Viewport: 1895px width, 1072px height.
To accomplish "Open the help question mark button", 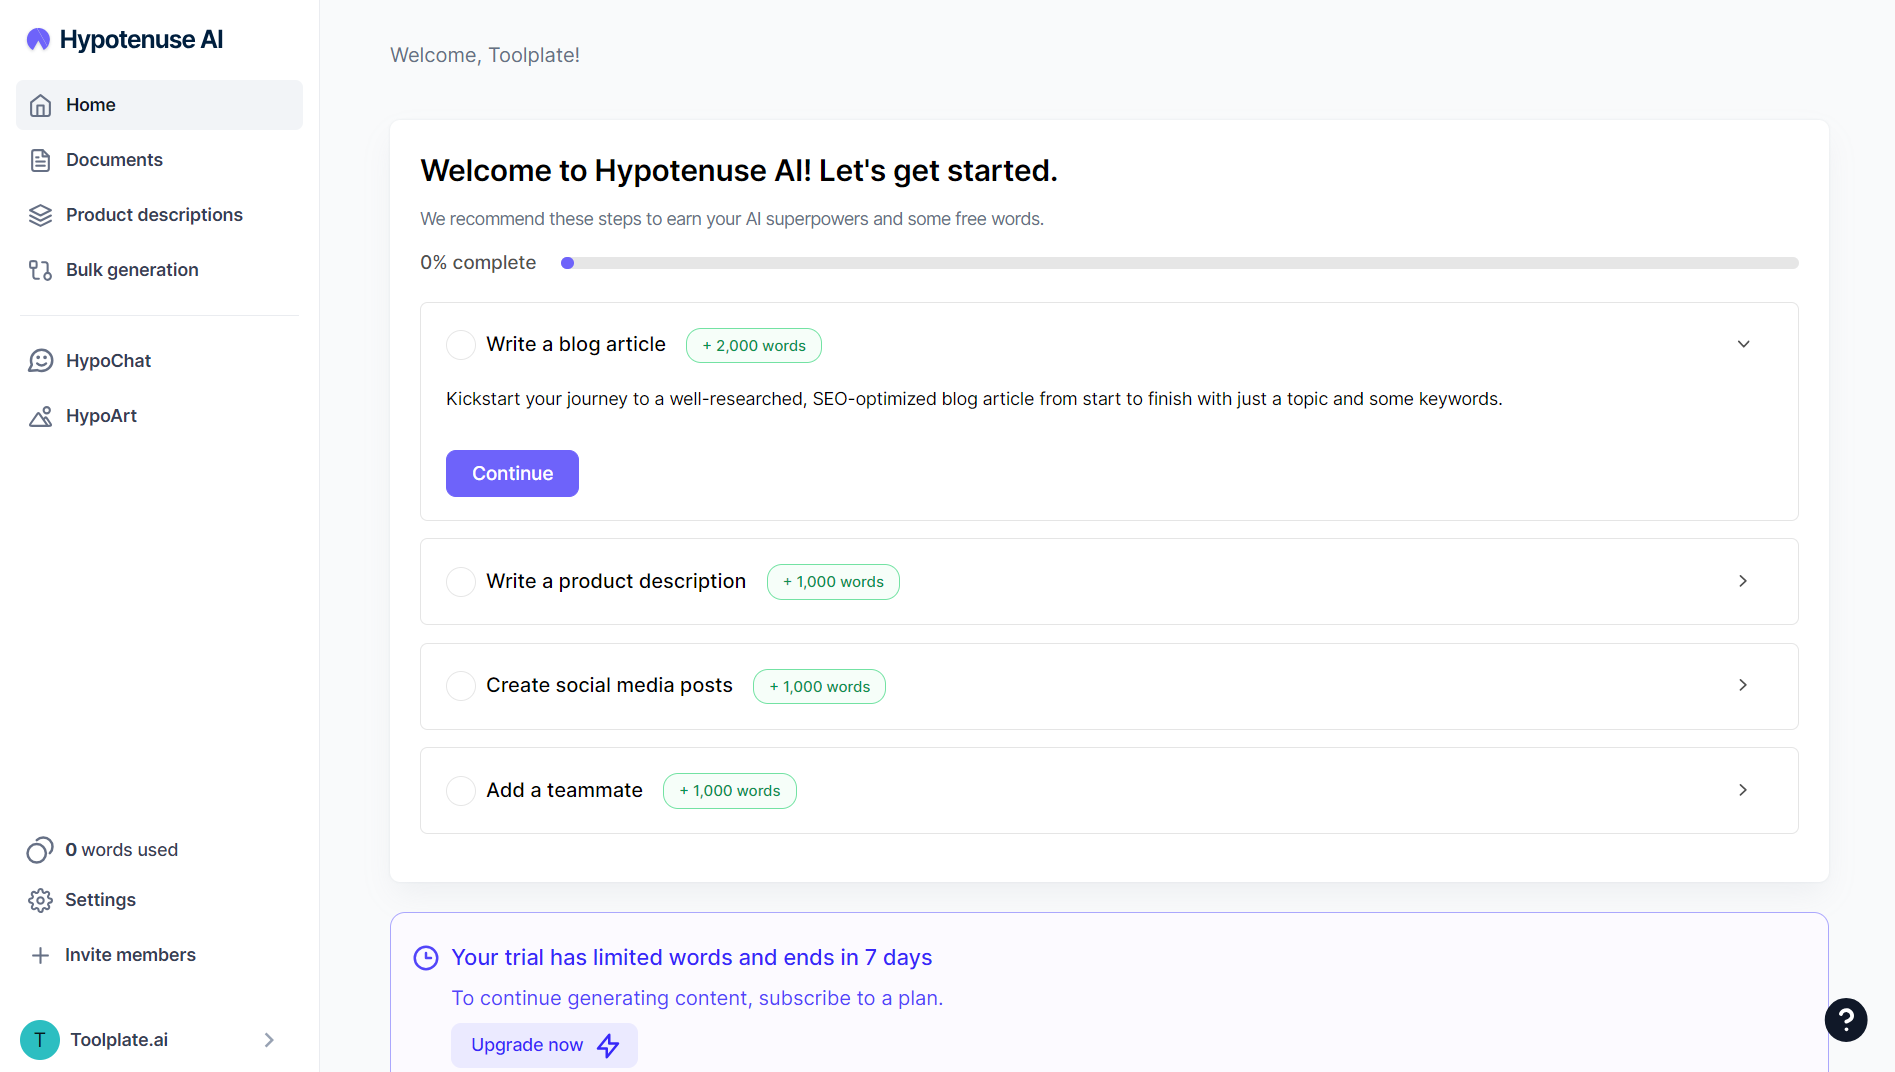I will [1846, 1020].
